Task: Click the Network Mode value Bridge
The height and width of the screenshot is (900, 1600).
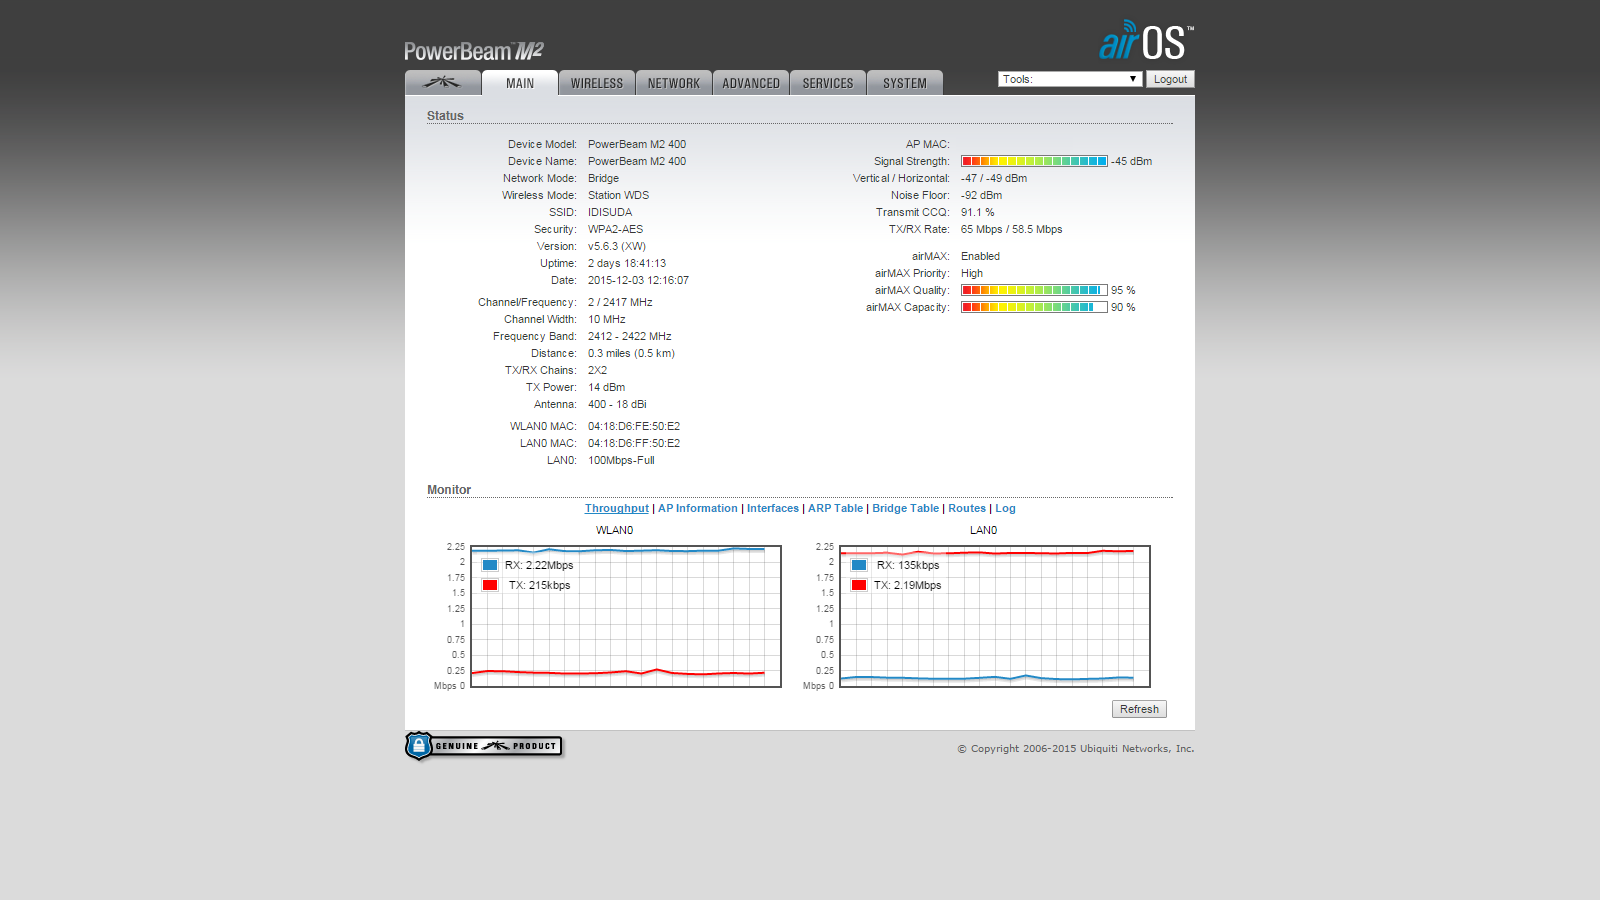Action: click(x=603, y=178)
